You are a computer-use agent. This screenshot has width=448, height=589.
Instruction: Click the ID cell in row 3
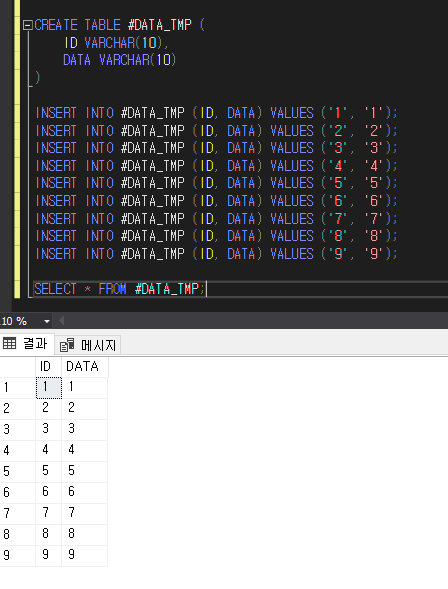[48, 429]
